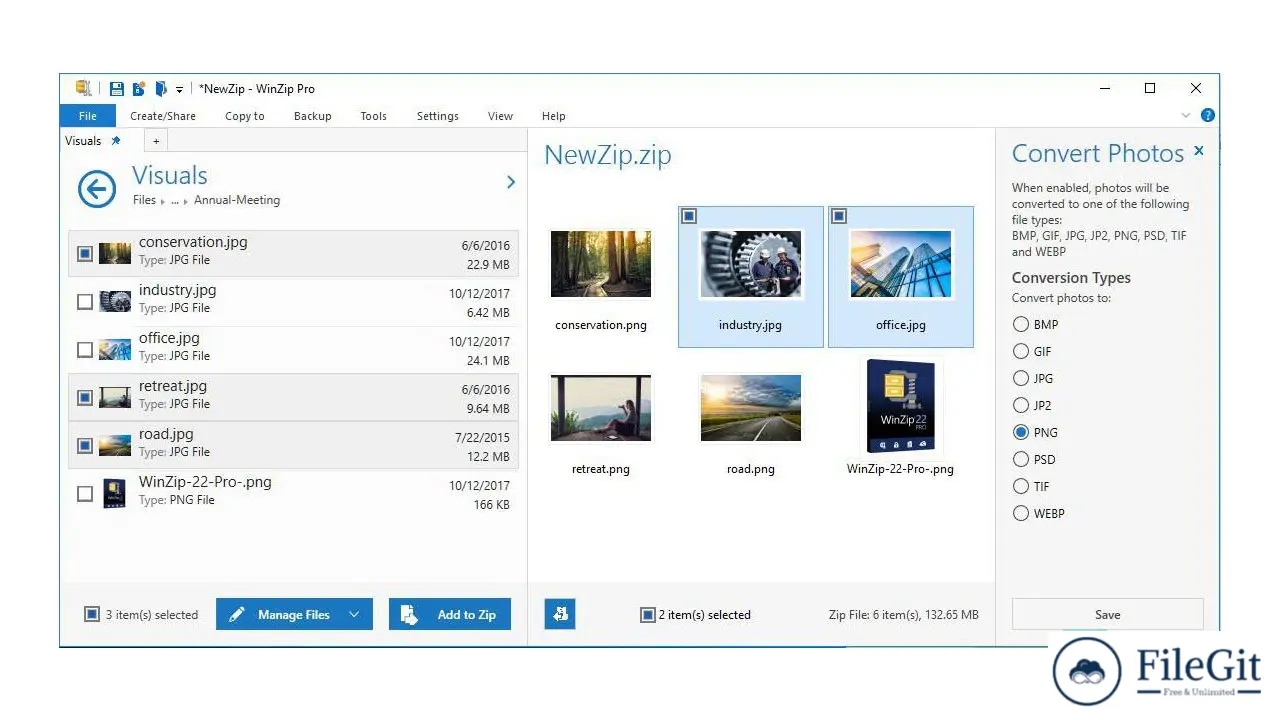Select the JPG conversion type
This screenshot has height=720, width=1280.
click(x=1021, y=378)
